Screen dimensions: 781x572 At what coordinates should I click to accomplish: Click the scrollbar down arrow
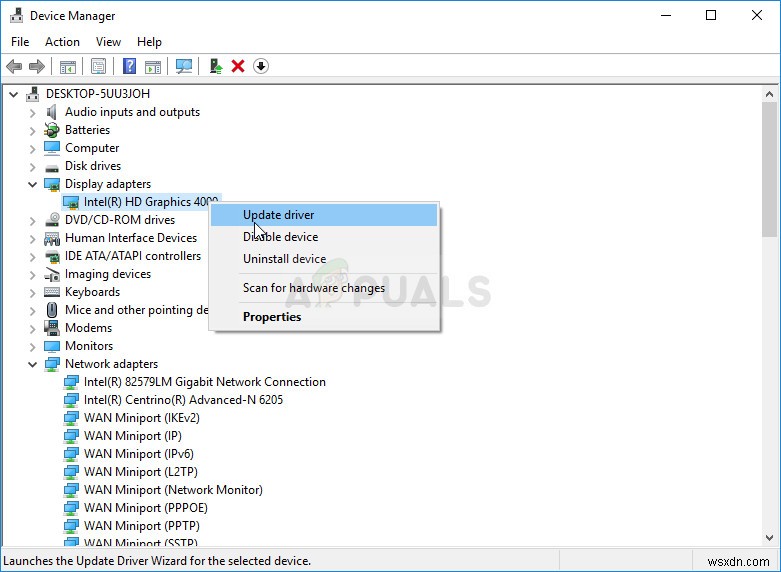coord(769,538)
